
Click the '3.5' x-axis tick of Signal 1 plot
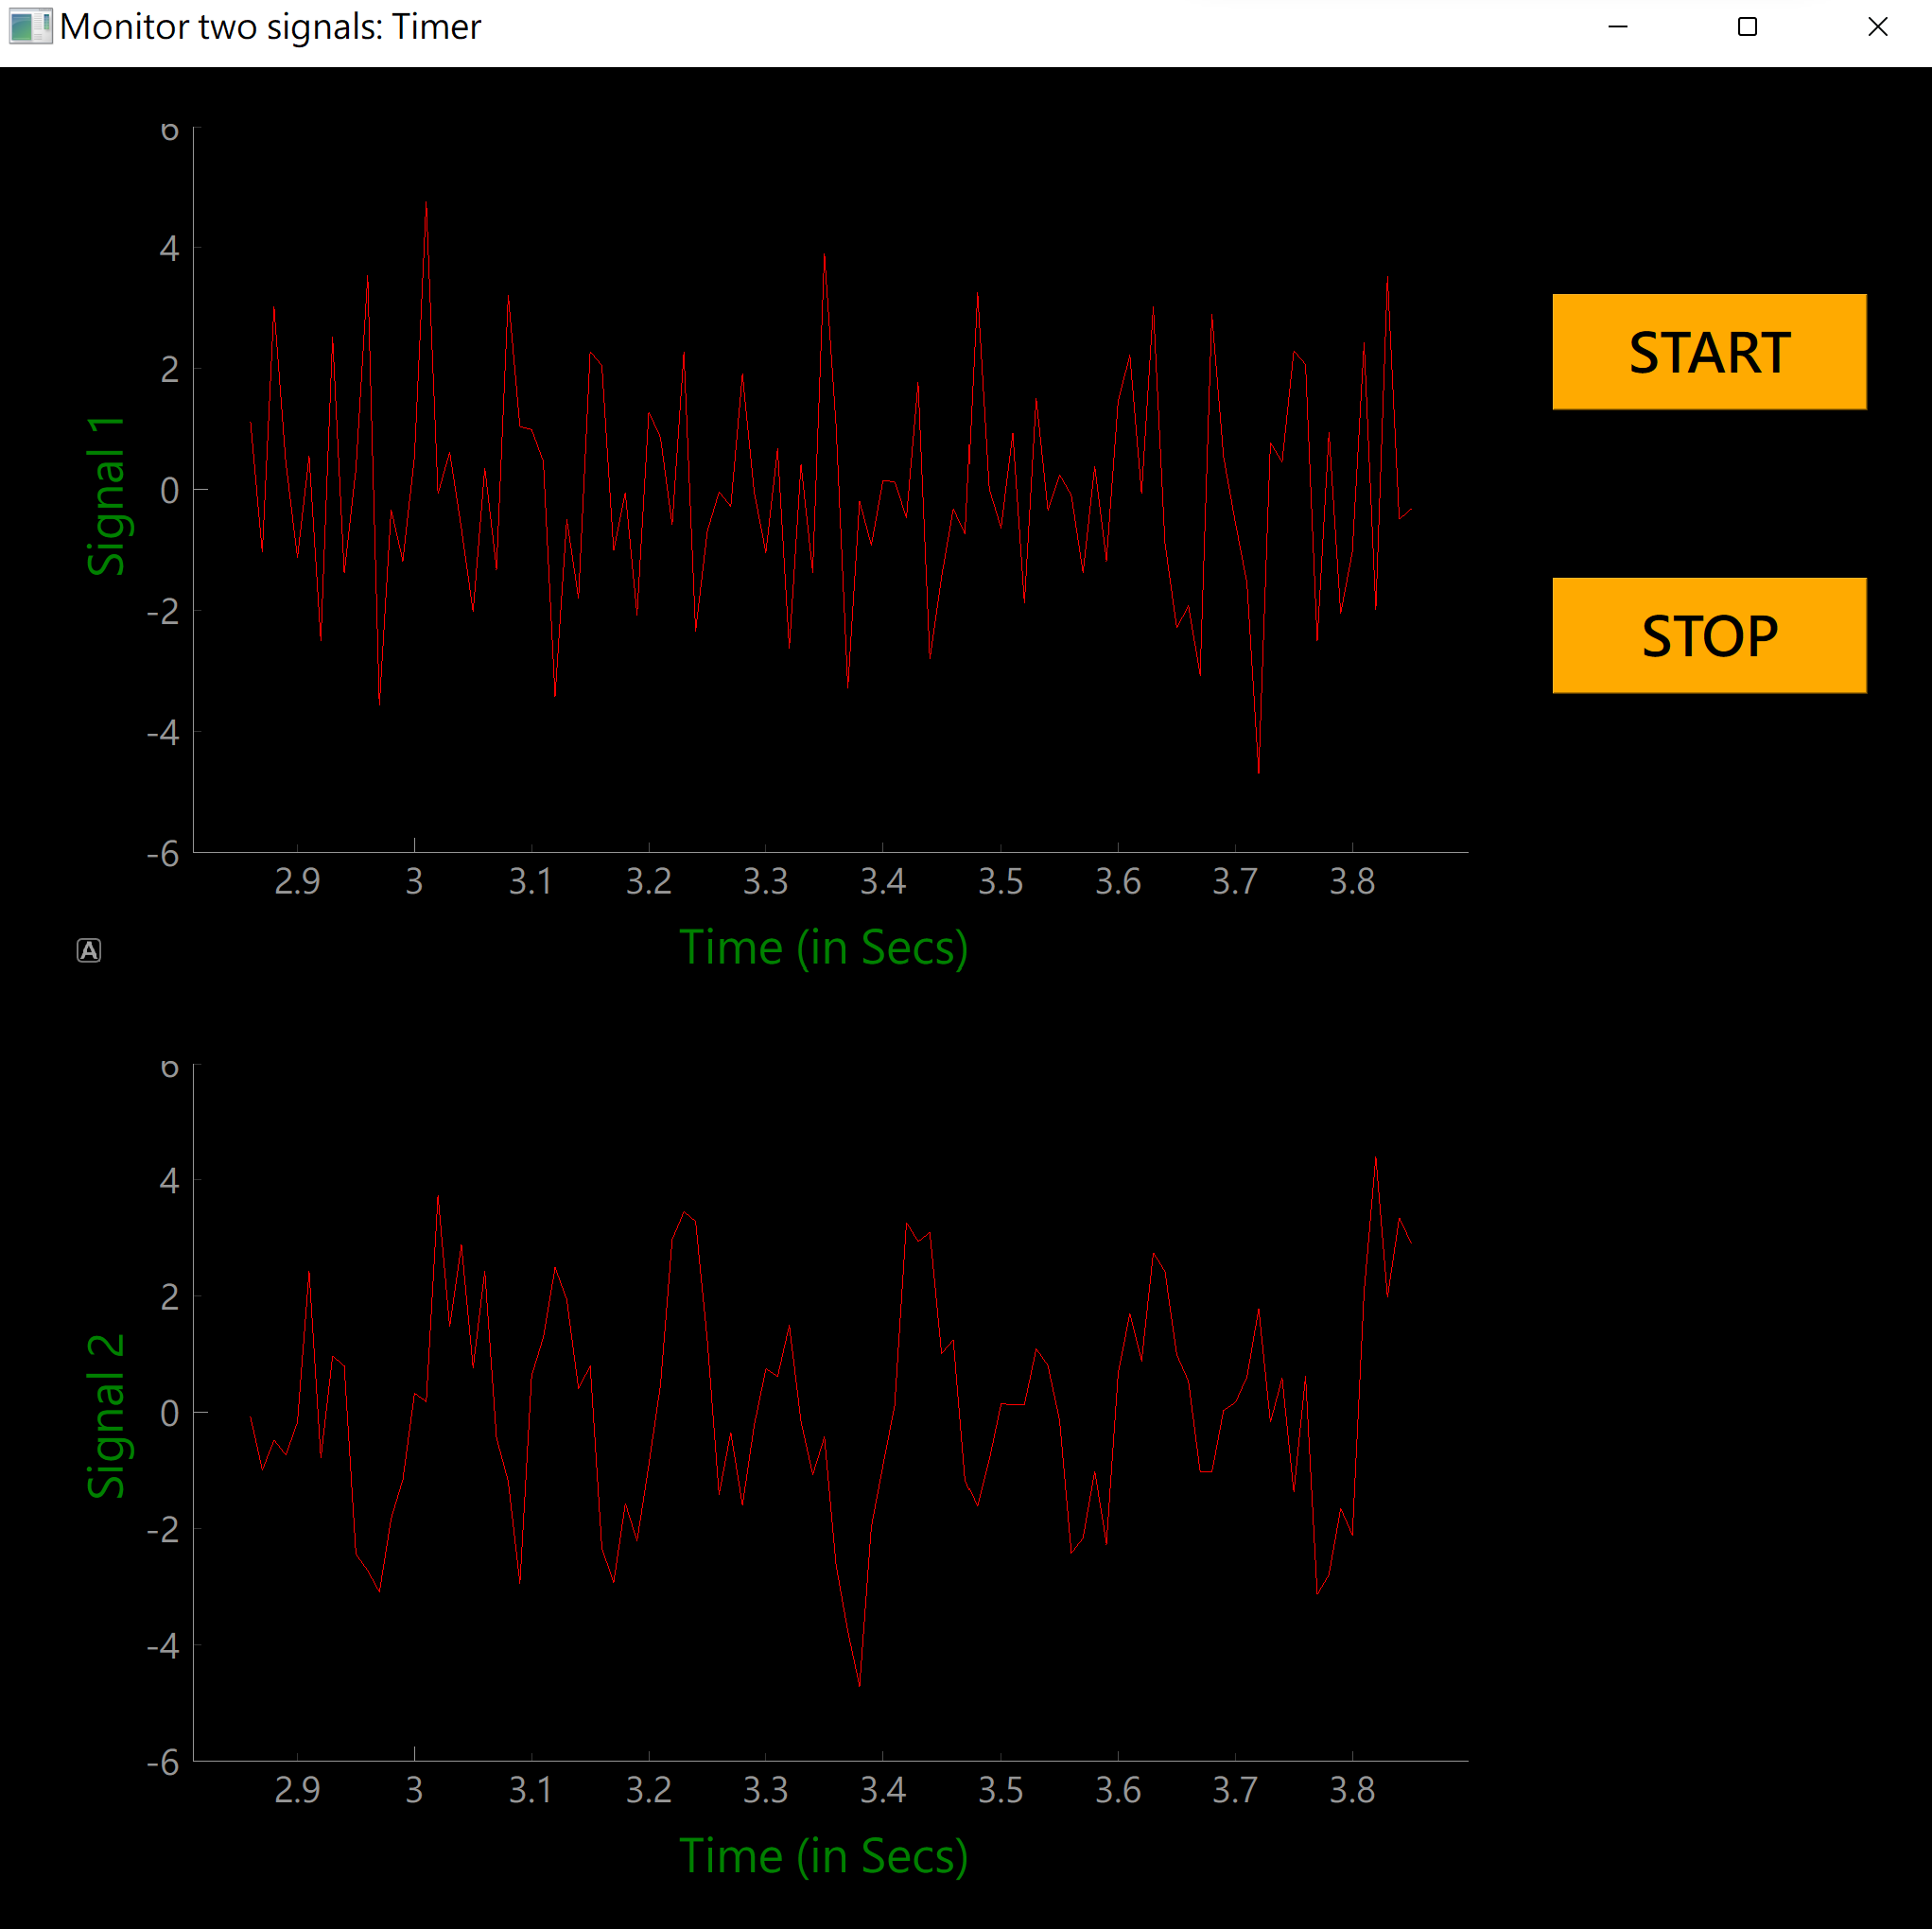coord(1000,882)
